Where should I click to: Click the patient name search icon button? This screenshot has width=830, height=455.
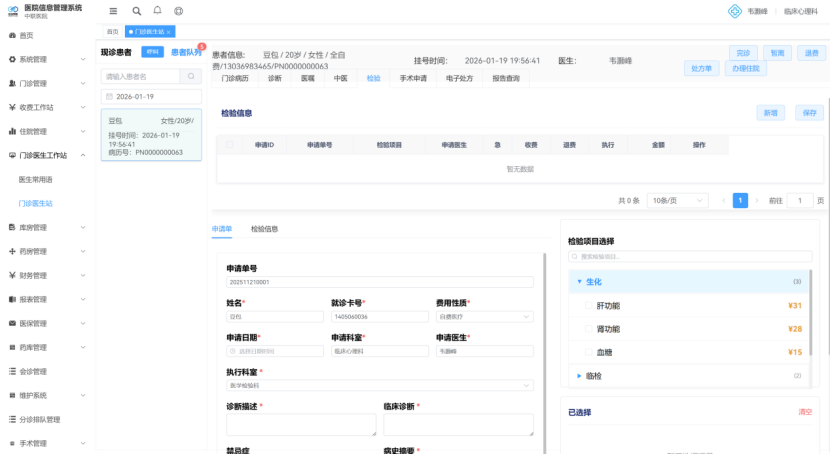point(190,76)
